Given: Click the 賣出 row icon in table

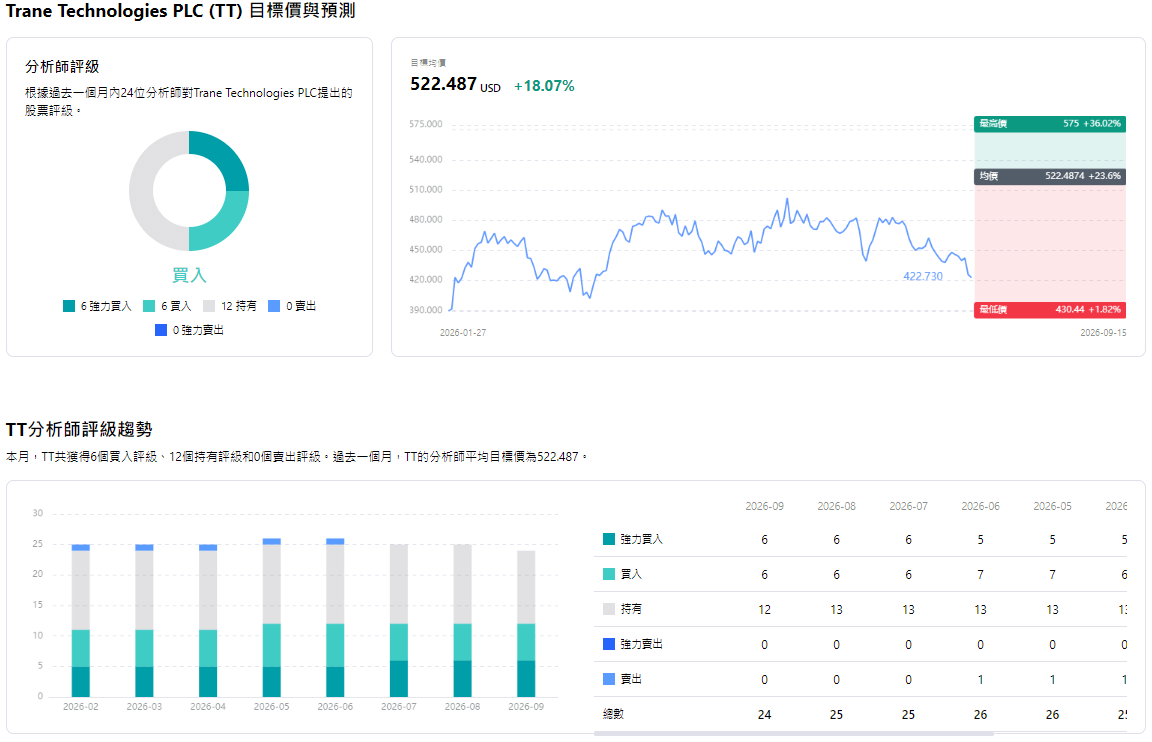Looking at the screenshot, I should point(608,680).
